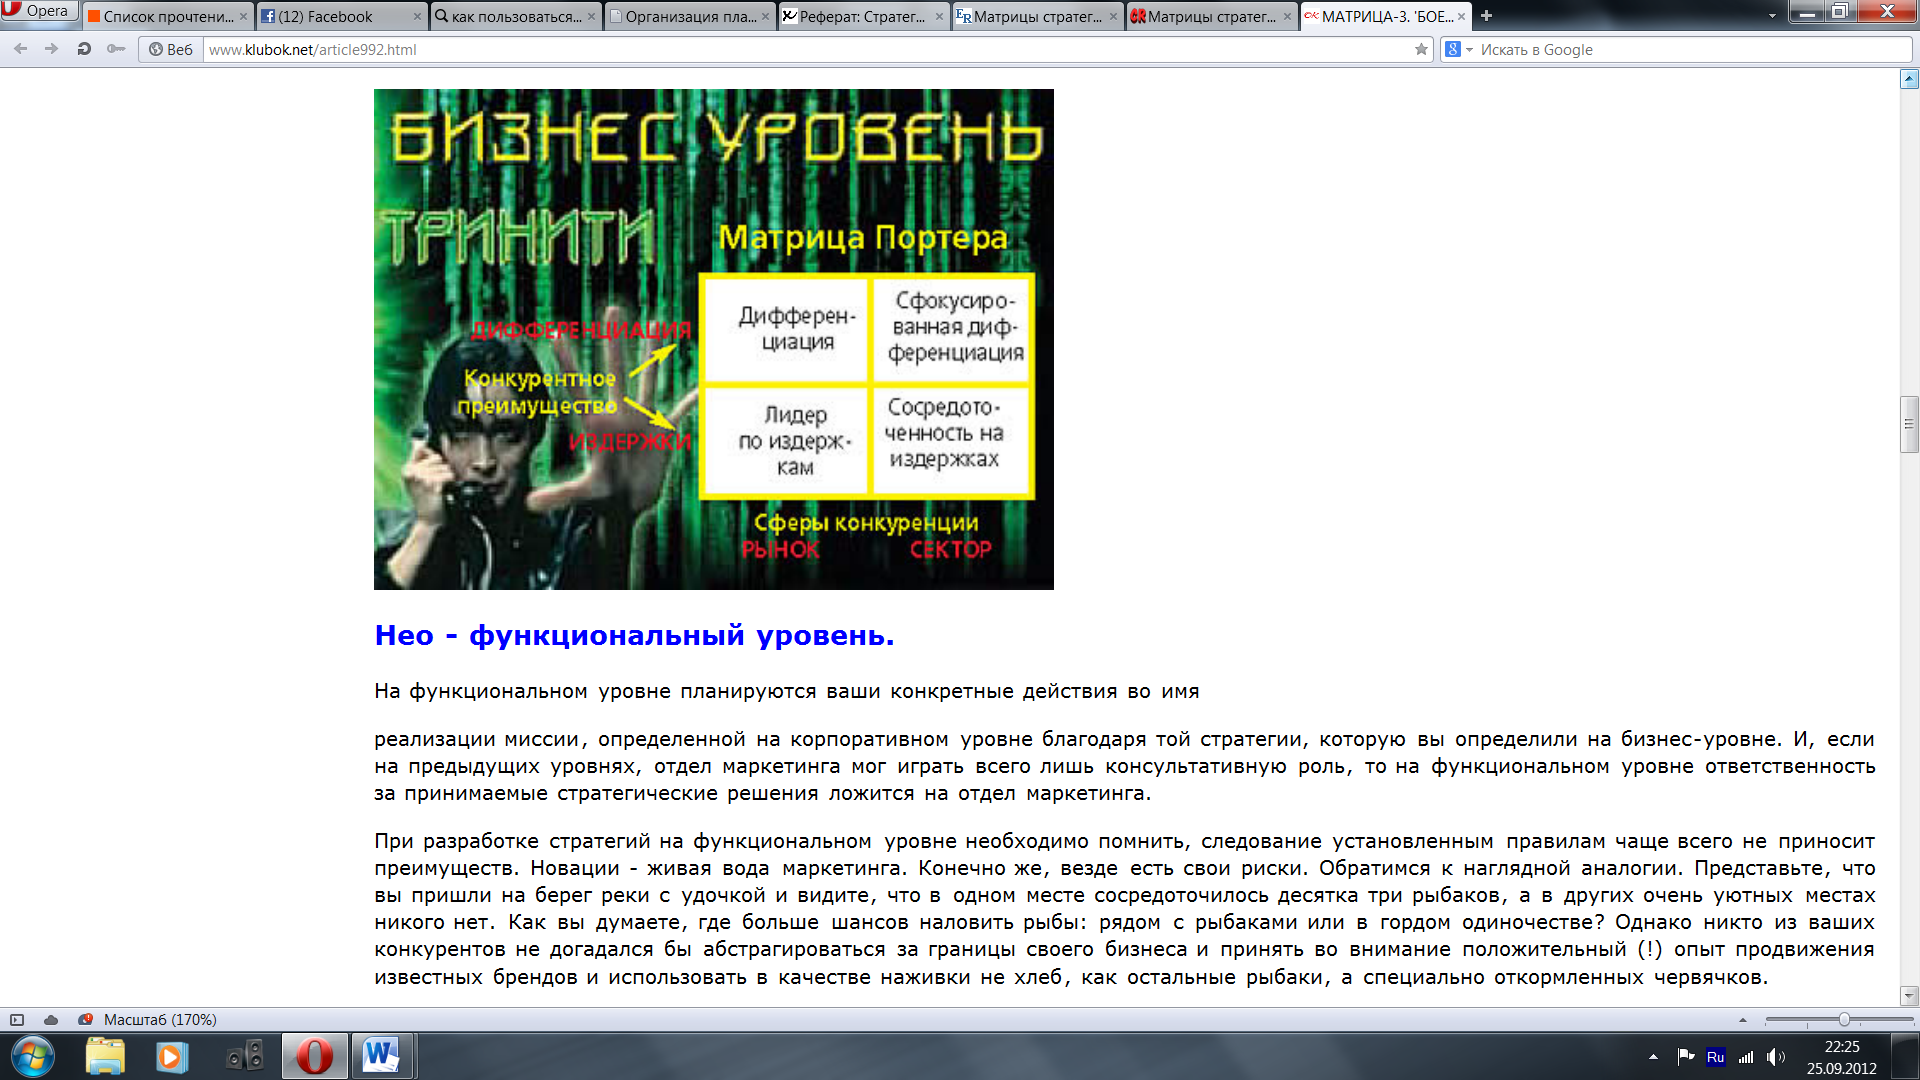Click the Opera taskbar button
Image resolution: width=1920 pixels, height=1080 pixels.
pos(314,1056)
